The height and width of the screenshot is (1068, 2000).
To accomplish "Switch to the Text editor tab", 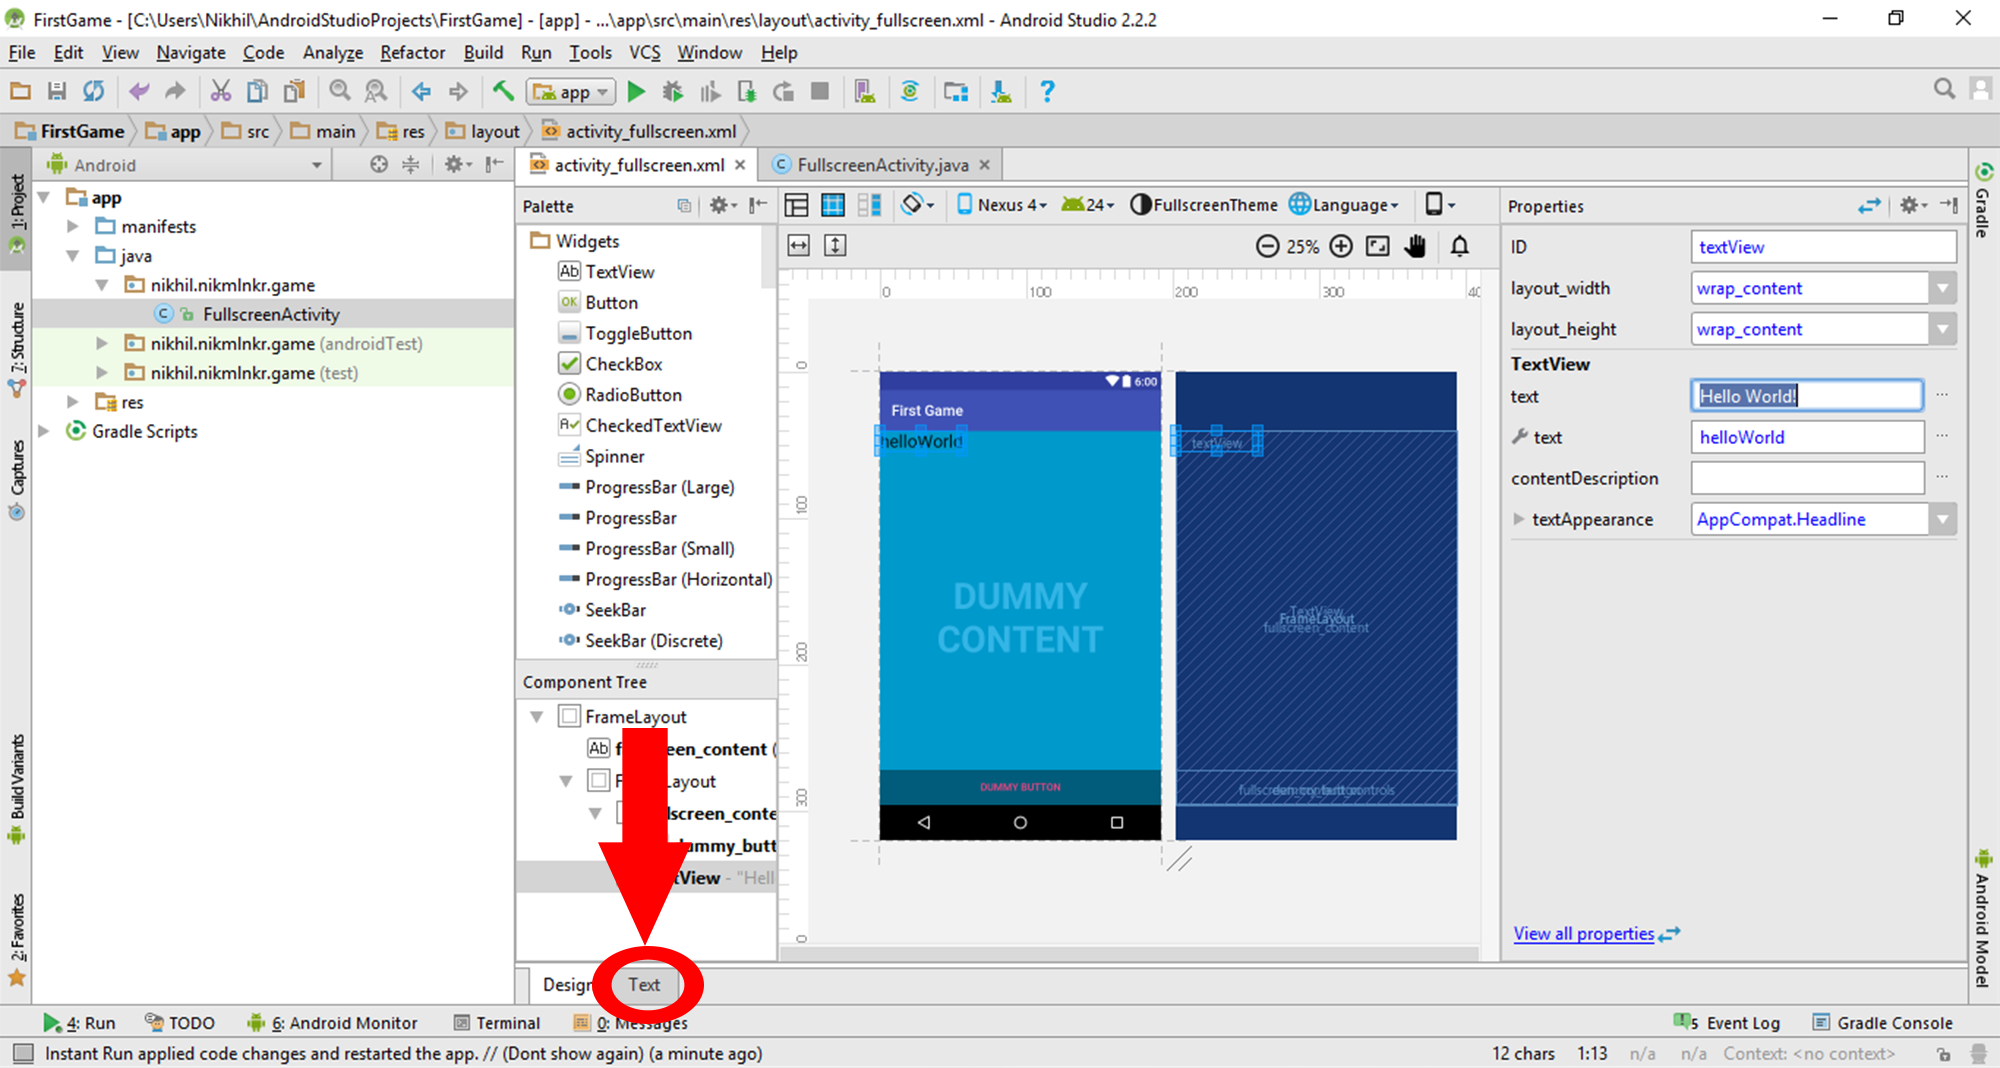I will click(x=644, y=985).
